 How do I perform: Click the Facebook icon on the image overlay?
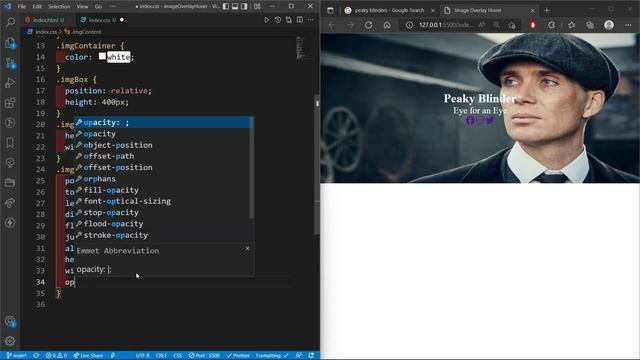[470, 120]
